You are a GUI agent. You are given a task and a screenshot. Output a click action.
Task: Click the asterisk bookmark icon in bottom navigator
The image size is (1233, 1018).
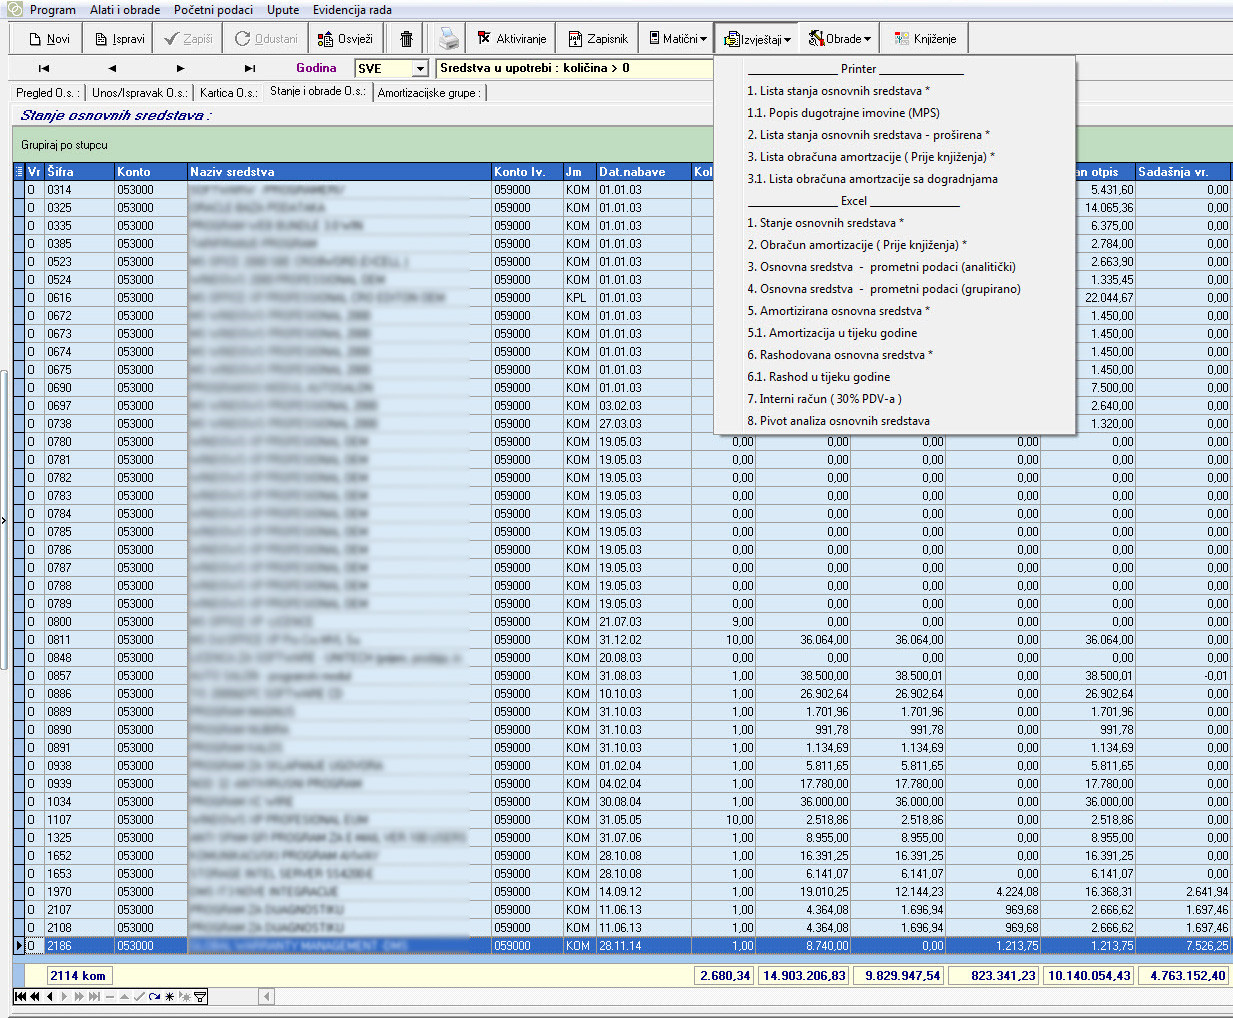(169, 996)
